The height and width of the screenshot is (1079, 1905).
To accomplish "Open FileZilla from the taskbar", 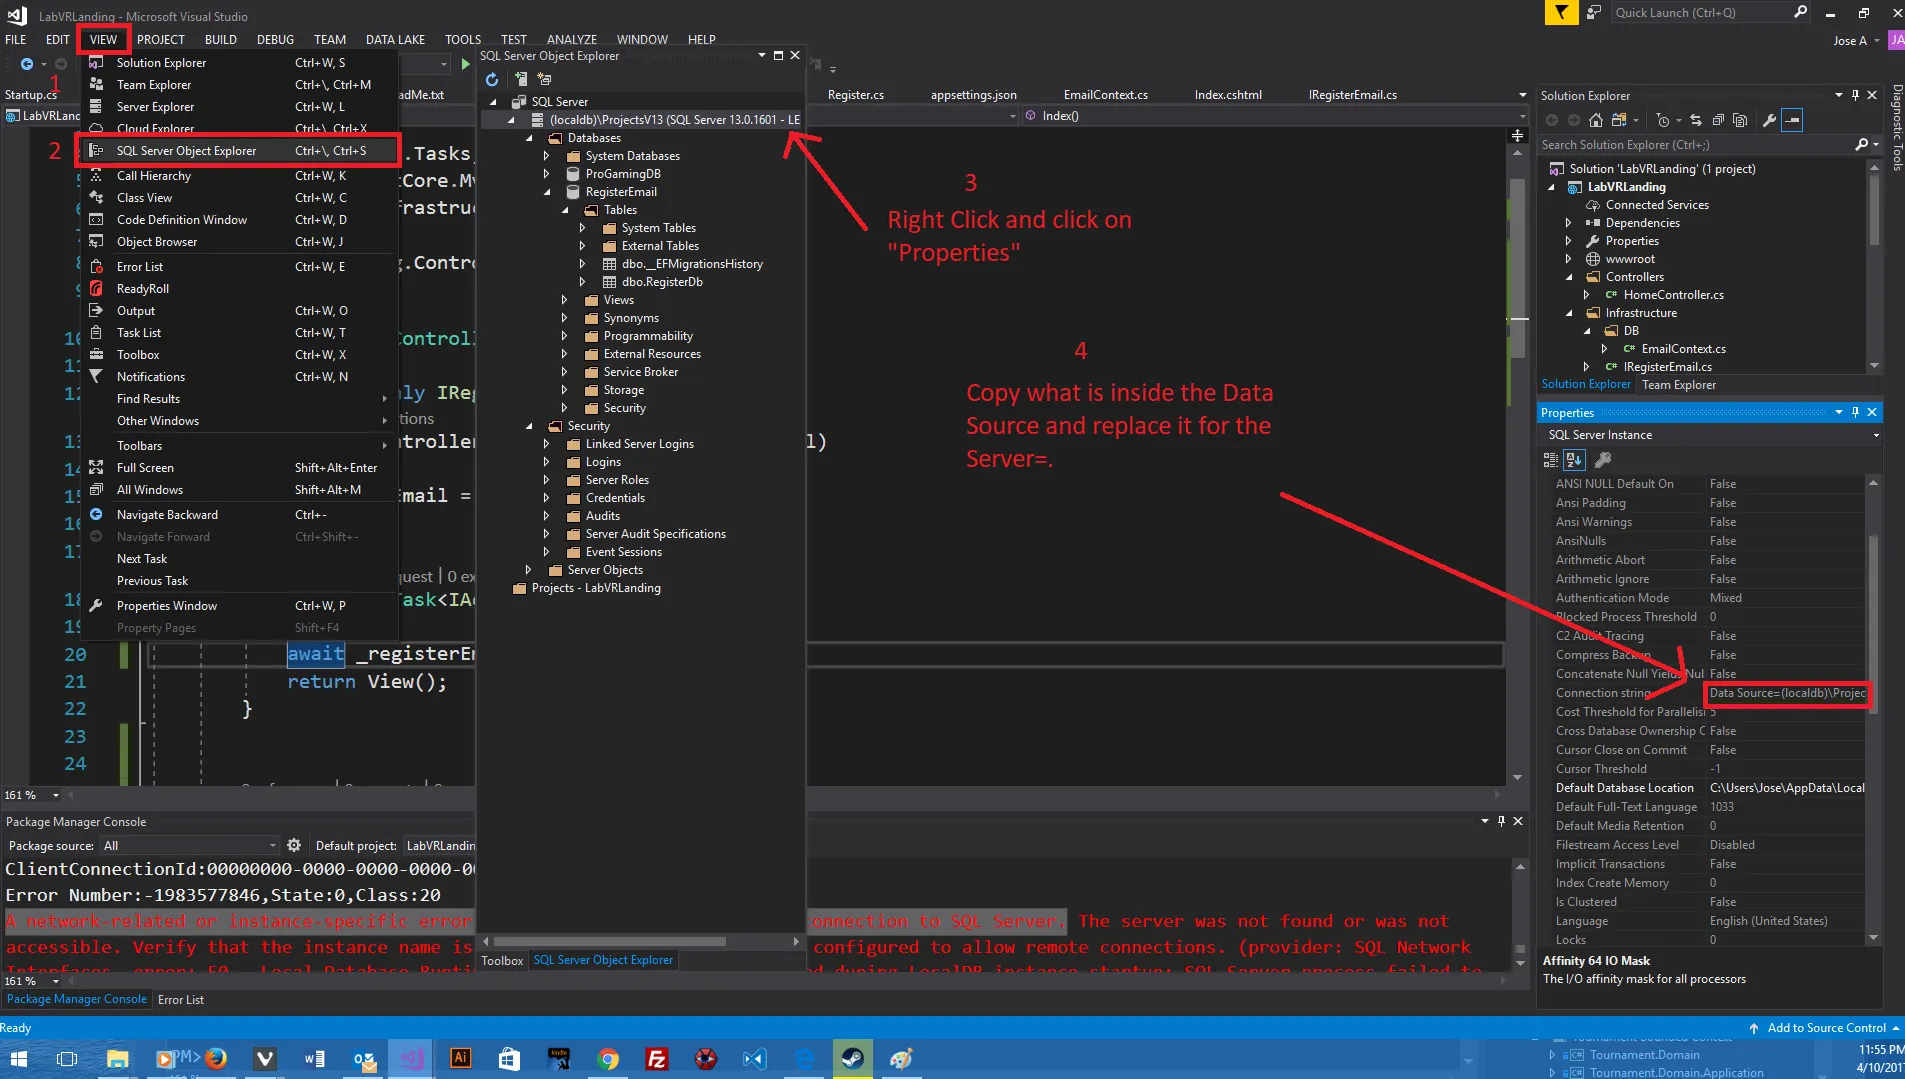I will point(657,1058).
